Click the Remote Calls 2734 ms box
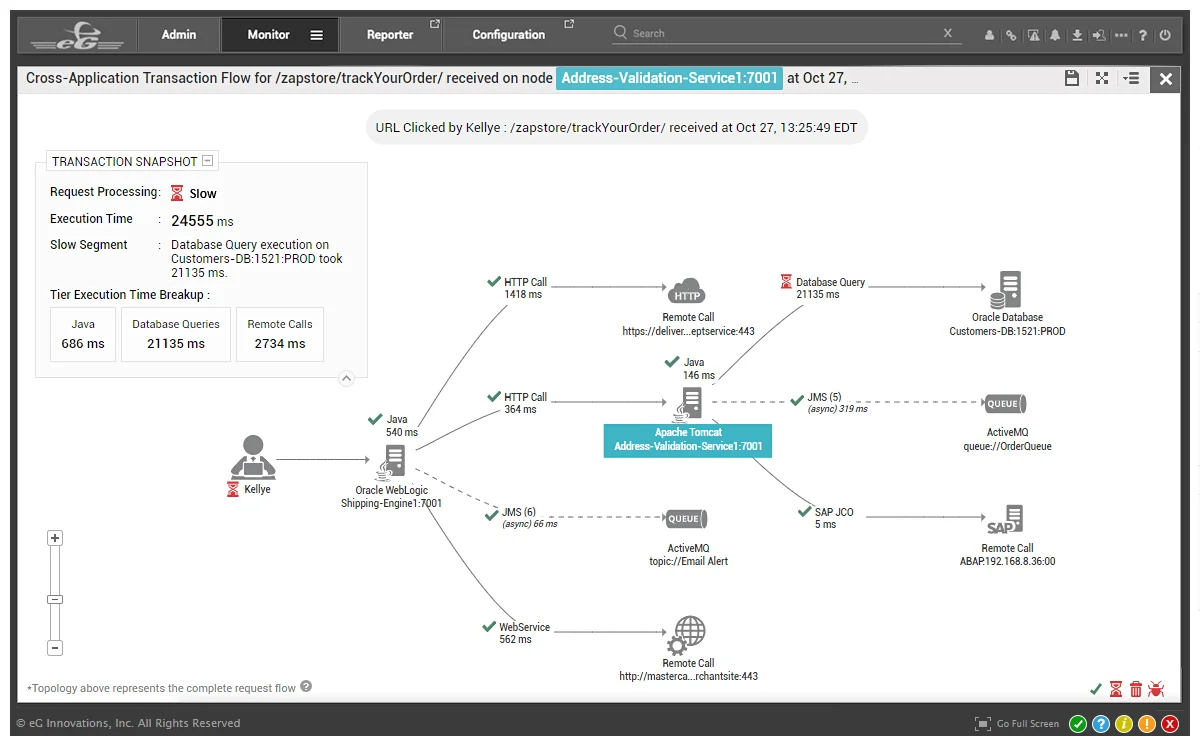The height and width of the screenshot is (746, 1200). (x=280, y=334)
